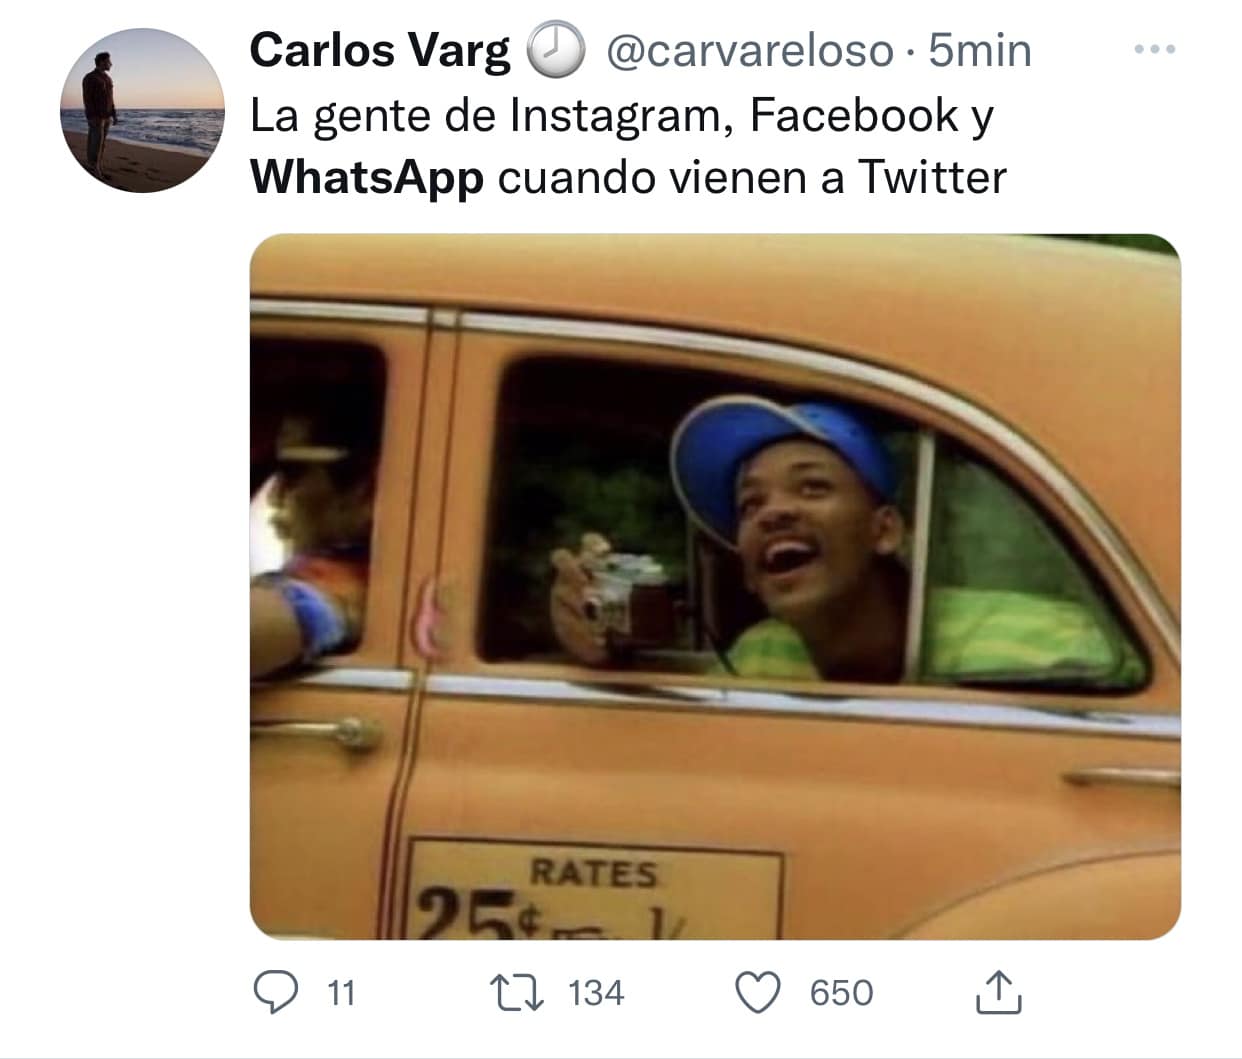
Task: View the 134 retweets count
Action: (596, 993)
